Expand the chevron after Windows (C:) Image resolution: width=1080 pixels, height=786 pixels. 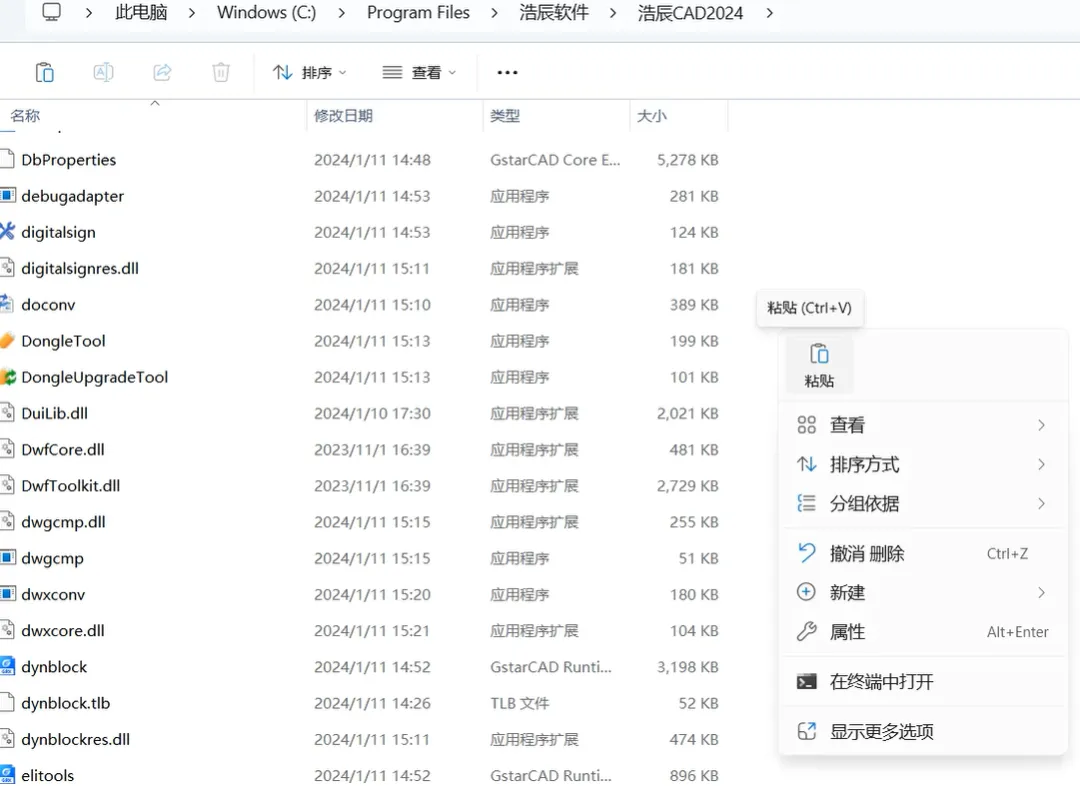[x=342, y=13]
